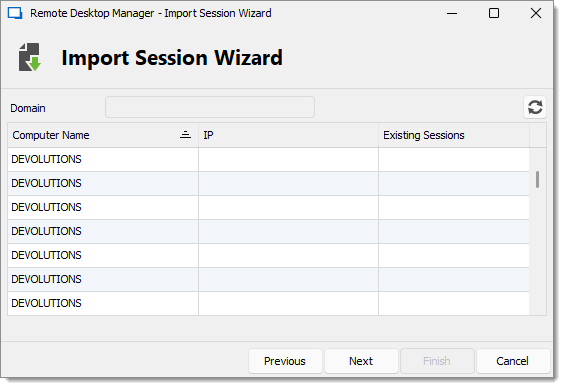Click inside the Domain text field
Viewport: 564px width, 388px height.
[x=210, y=107]
